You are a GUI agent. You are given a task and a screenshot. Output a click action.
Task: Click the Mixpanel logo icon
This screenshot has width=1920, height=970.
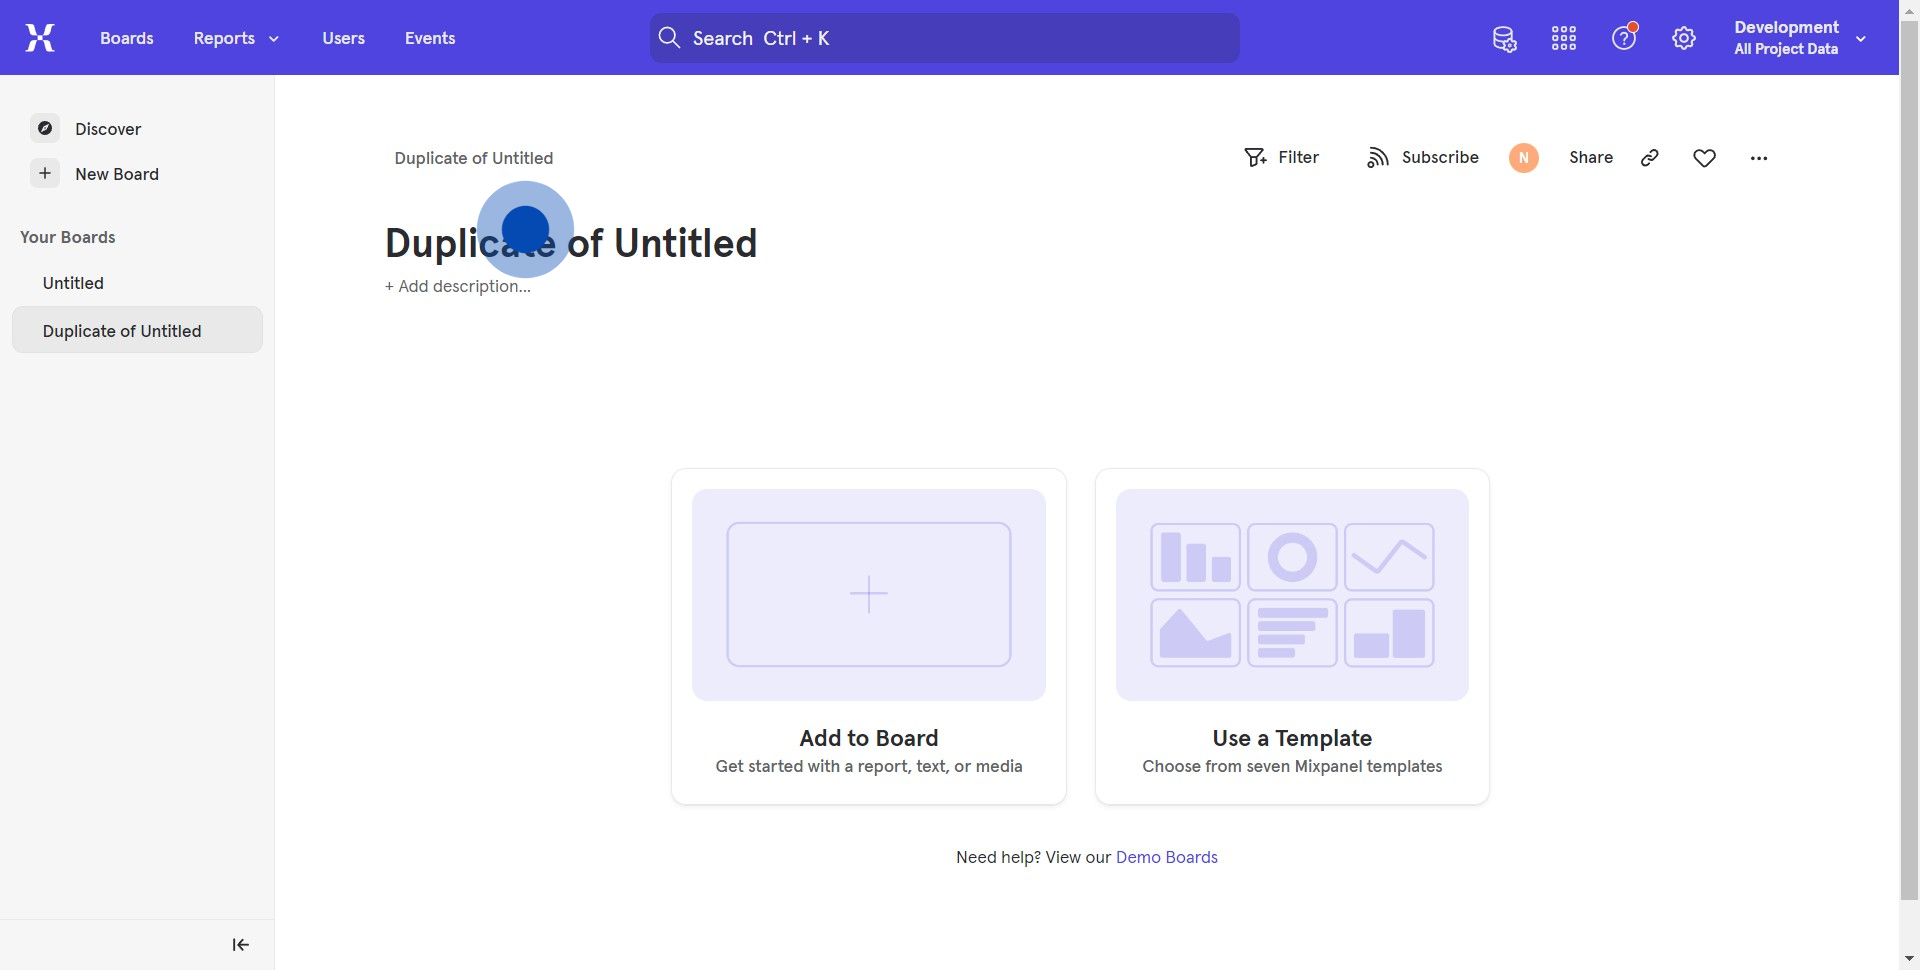[40, 38]
